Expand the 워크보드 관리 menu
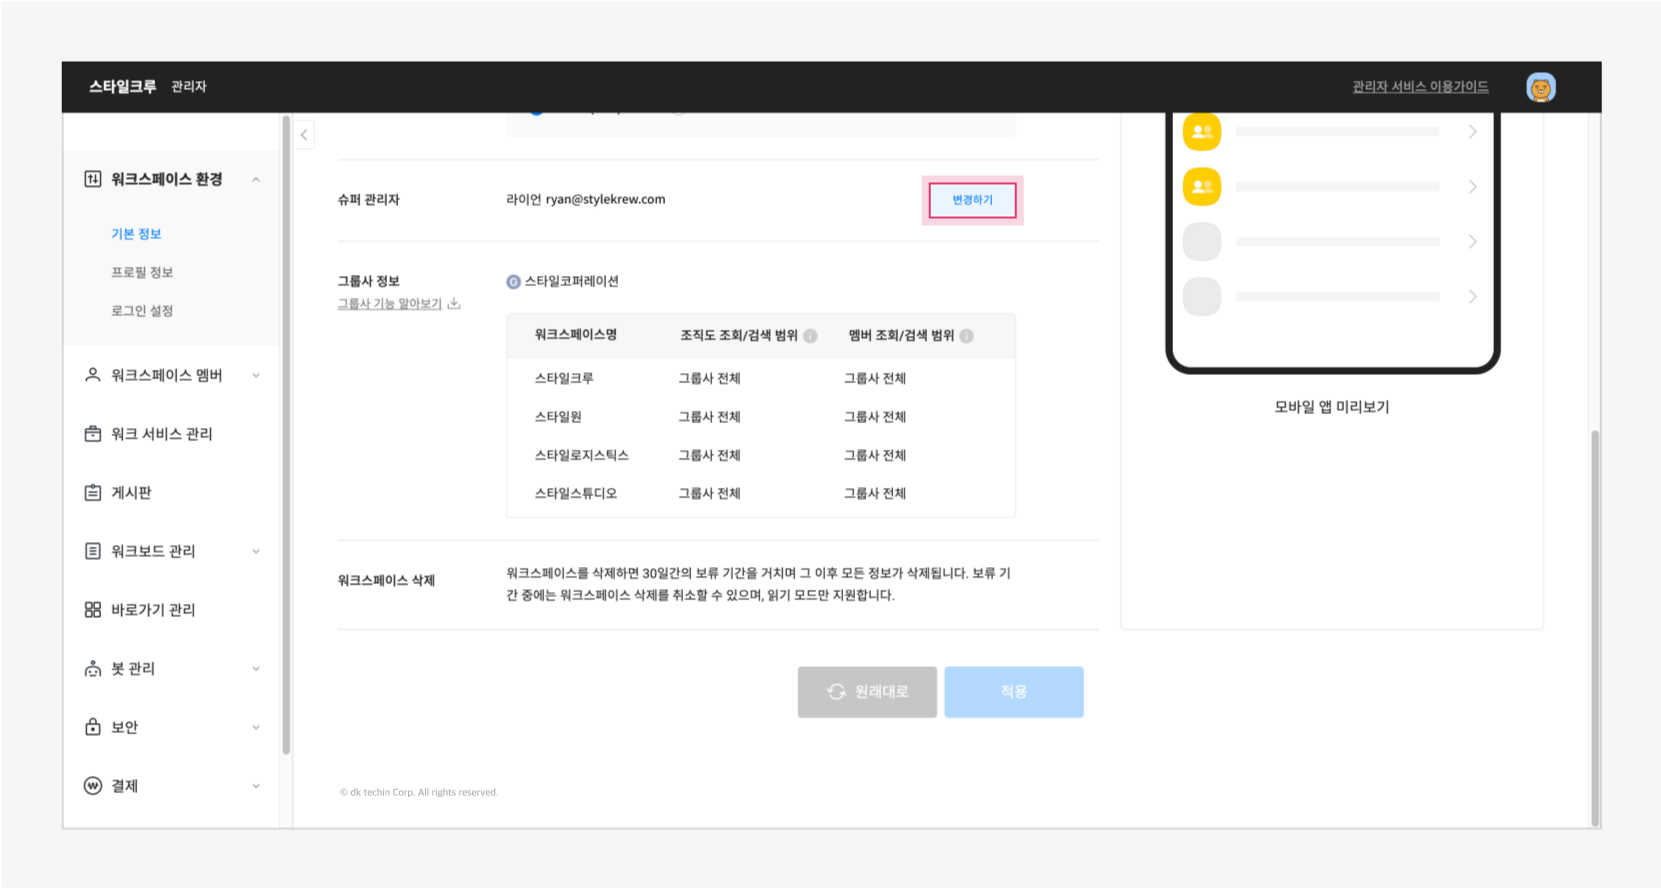The height and width of the screenshot is (888, 1661). 256,552
